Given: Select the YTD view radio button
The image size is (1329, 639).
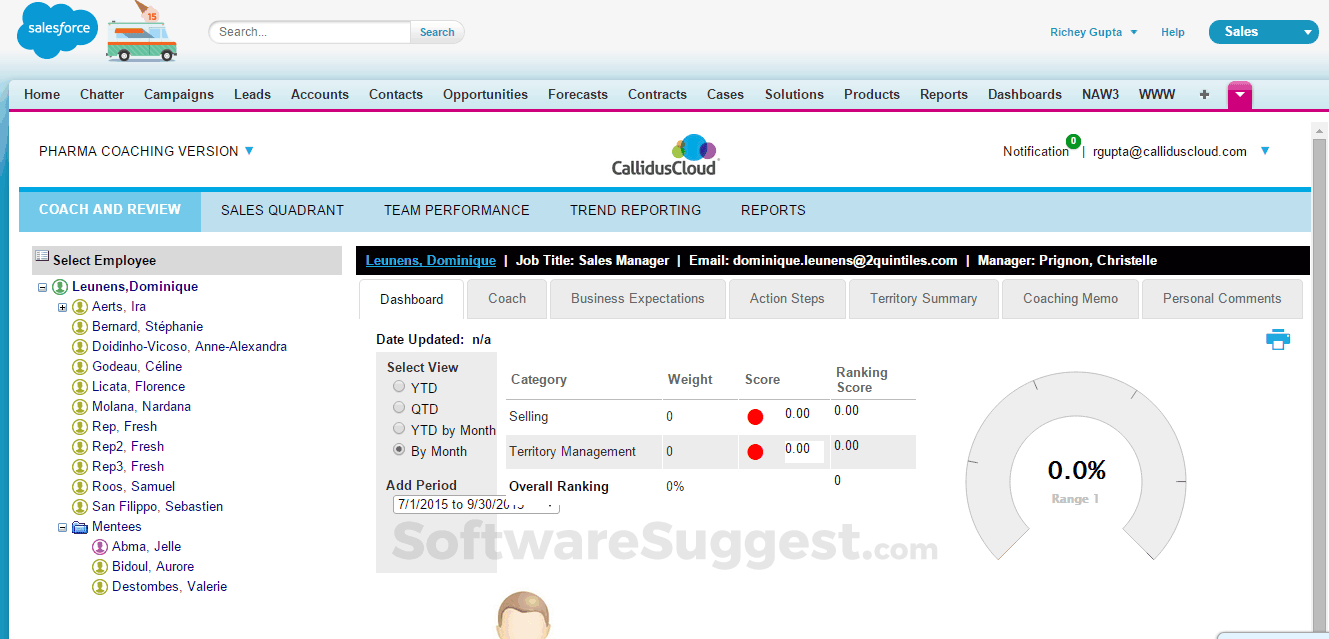Looking at the screenshot, I should pyautogui.click(x=399, y=387).
